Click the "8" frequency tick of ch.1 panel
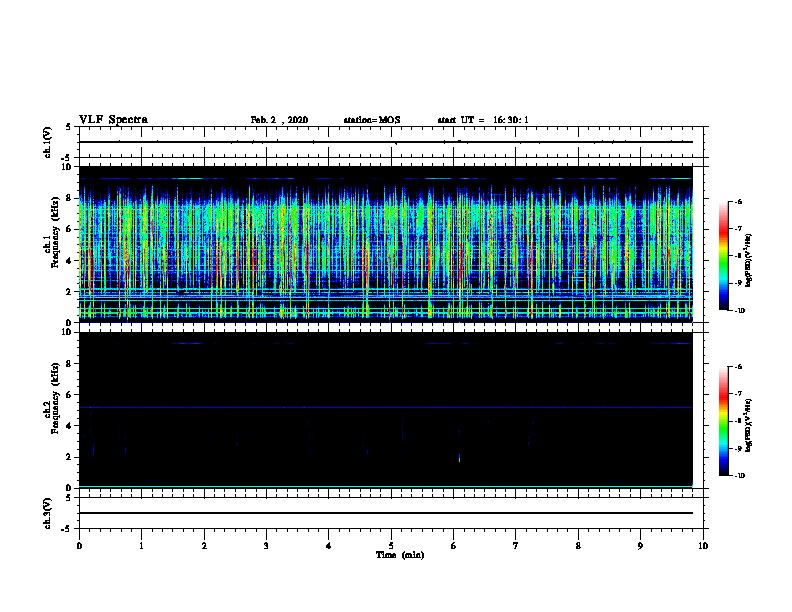The image size is (792, 612). (x=70, y=198)
